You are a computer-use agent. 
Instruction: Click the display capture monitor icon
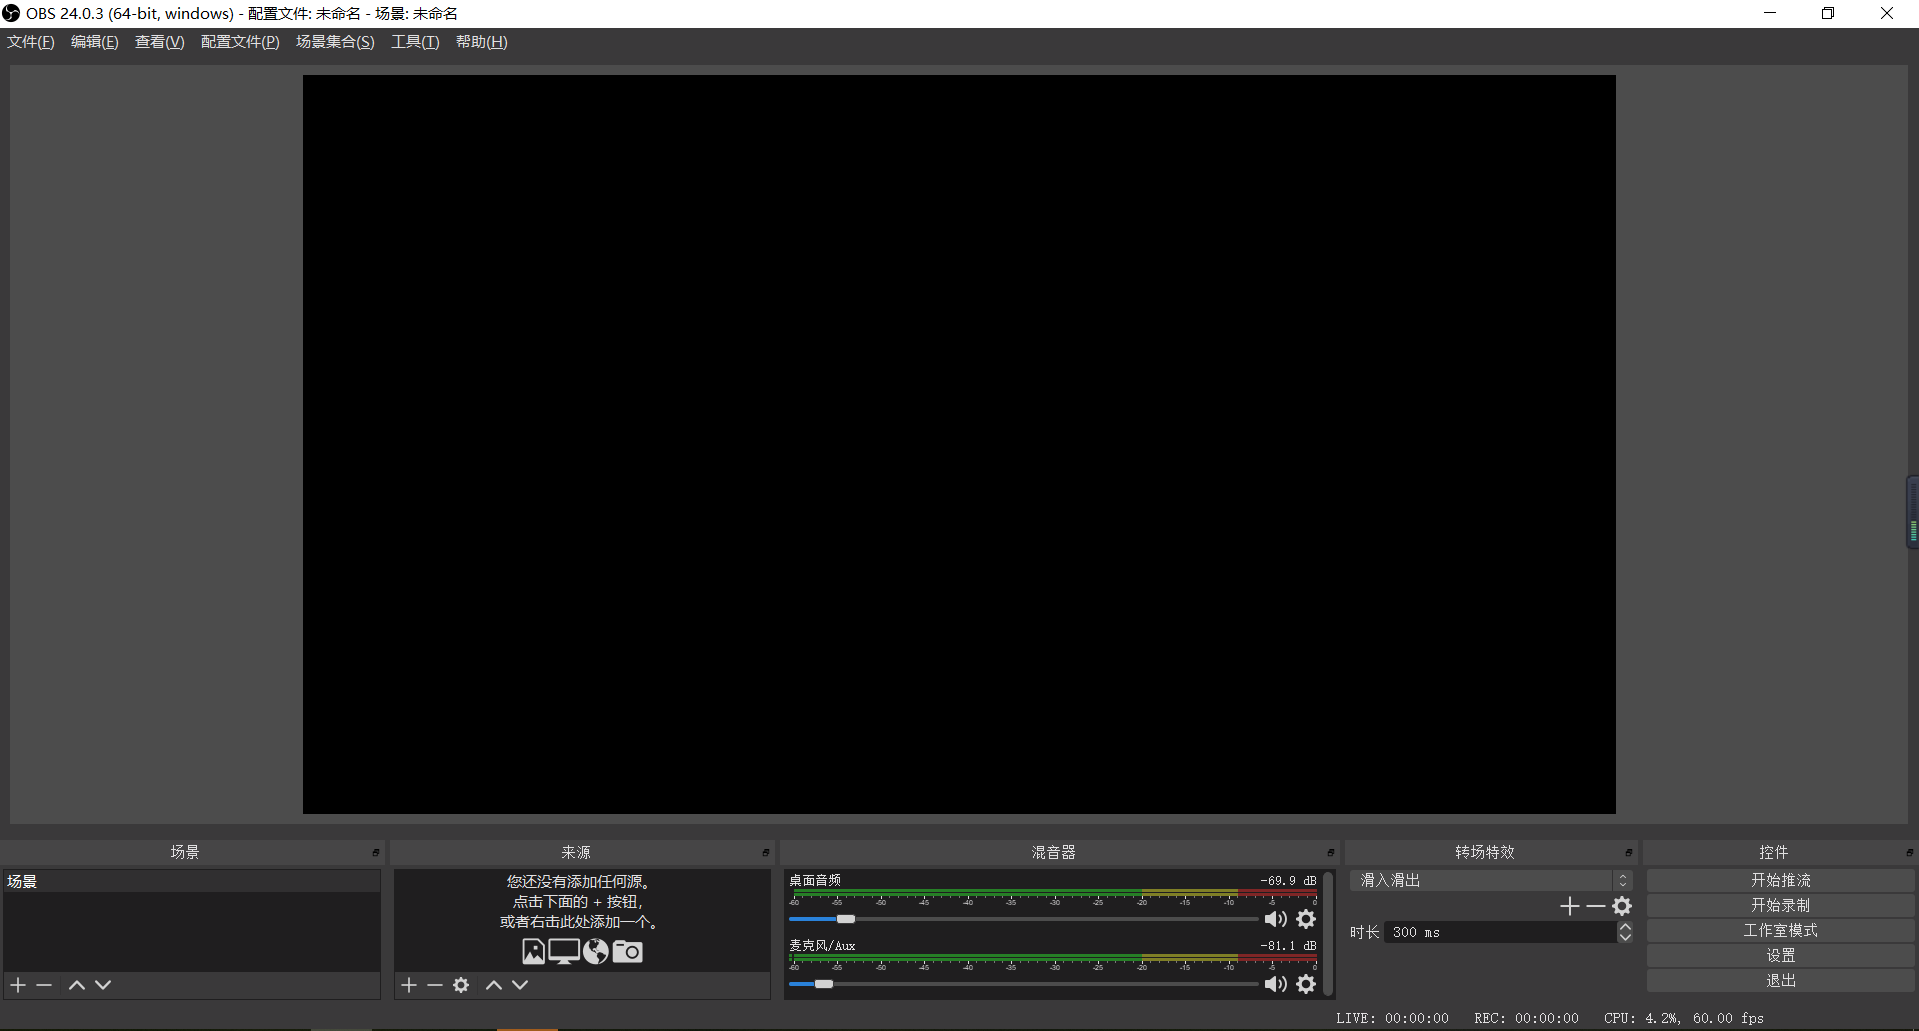(564, 952)
